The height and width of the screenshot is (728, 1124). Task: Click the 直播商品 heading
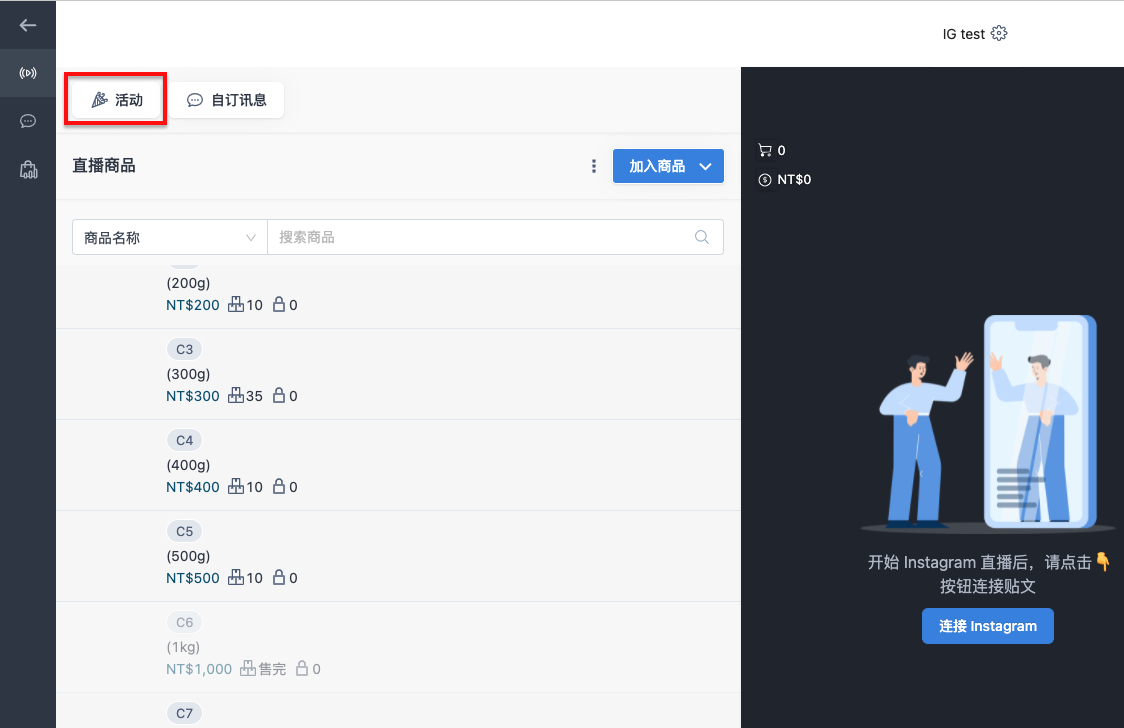coord(104,166)
